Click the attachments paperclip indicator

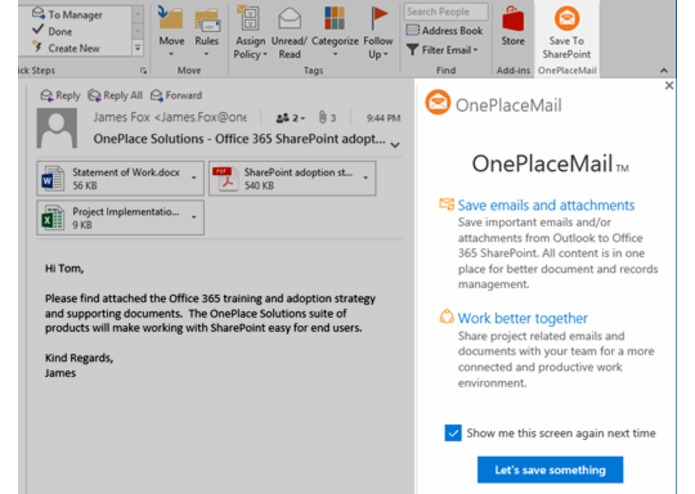point(327,118)
